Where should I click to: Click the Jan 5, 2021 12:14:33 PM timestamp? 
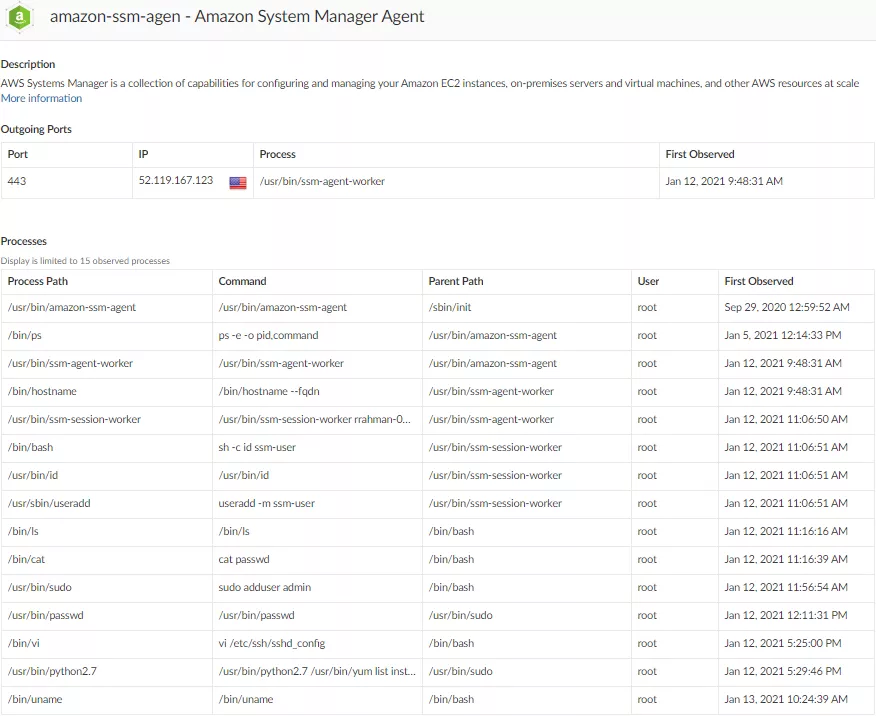783,335
